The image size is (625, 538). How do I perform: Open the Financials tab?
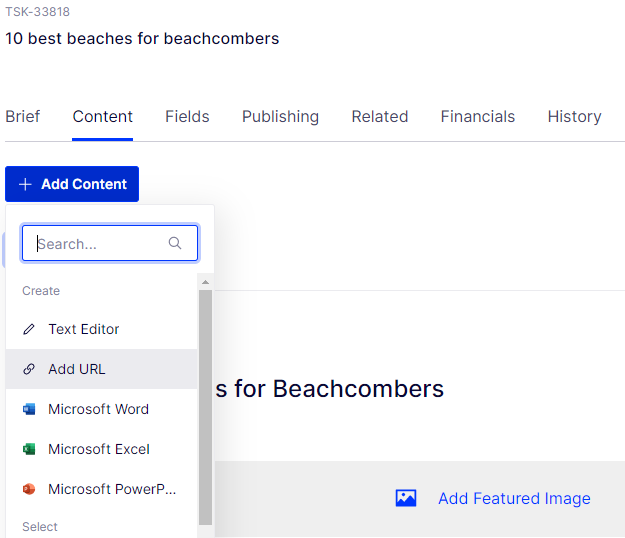point(478,116)
